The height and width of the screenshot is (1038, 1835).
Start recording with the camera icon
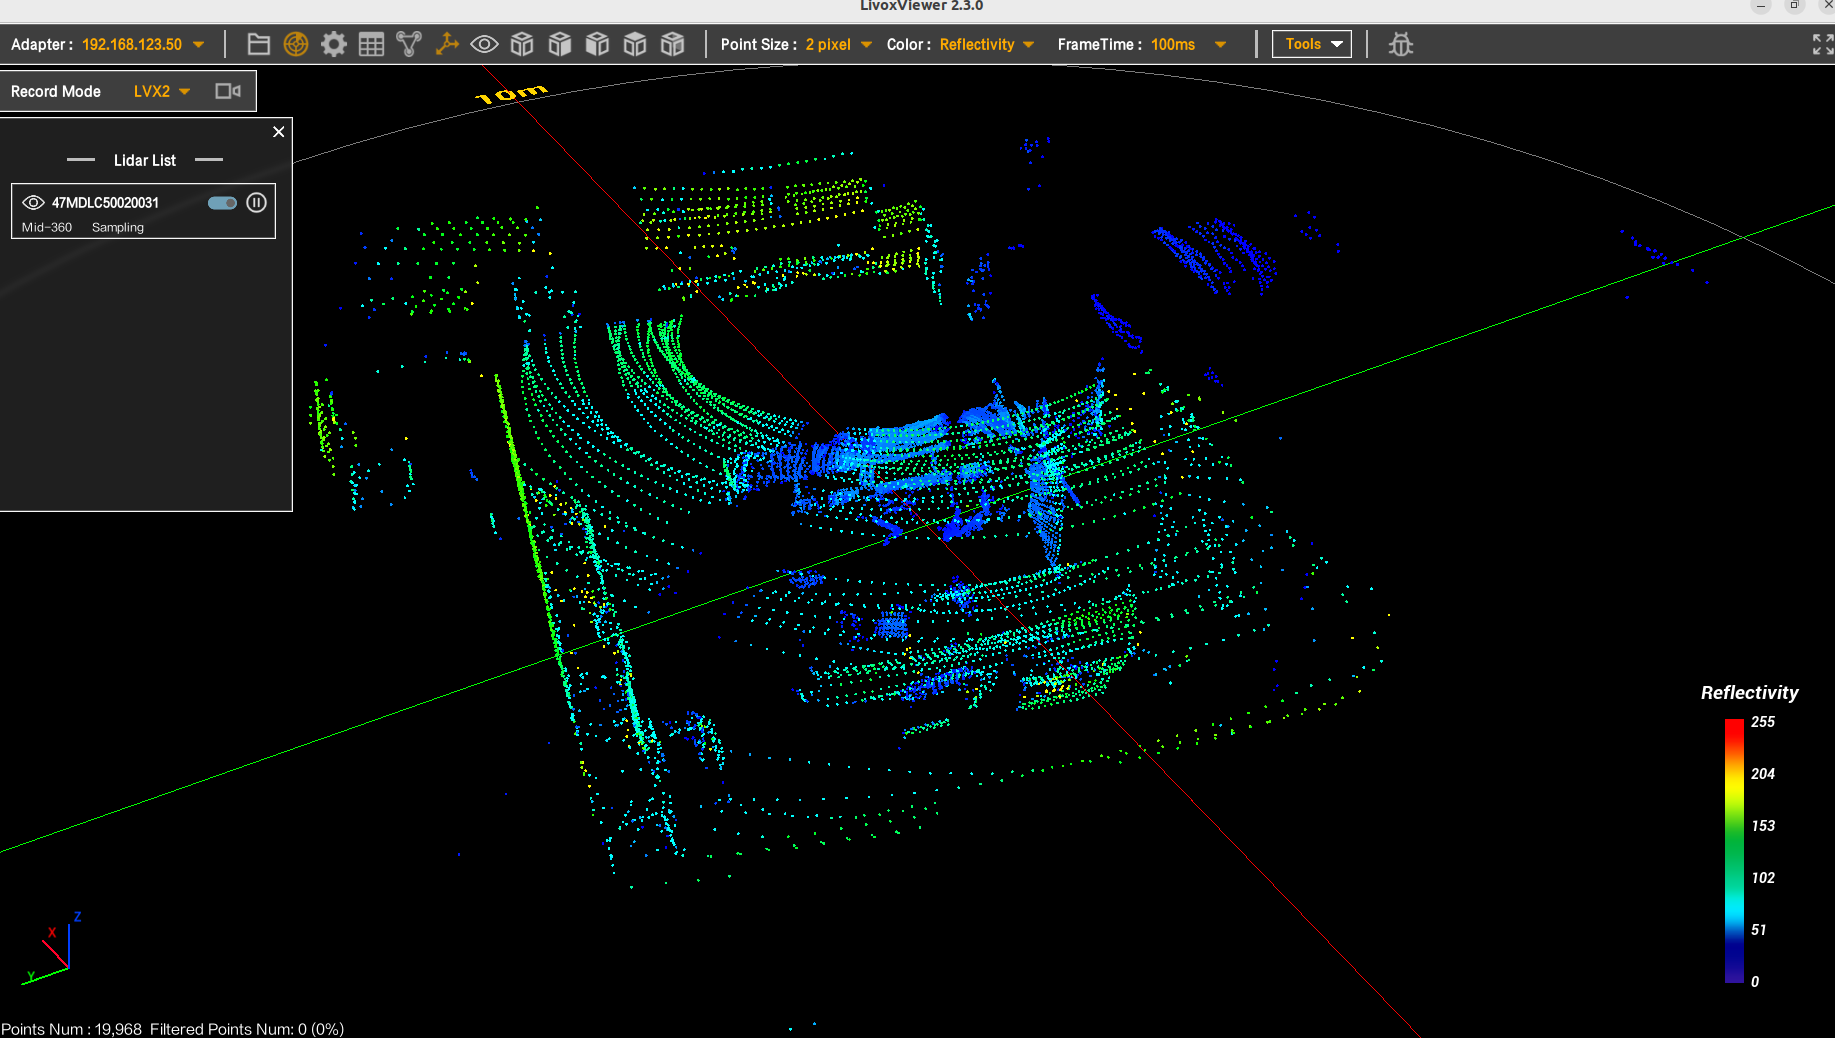228,91
